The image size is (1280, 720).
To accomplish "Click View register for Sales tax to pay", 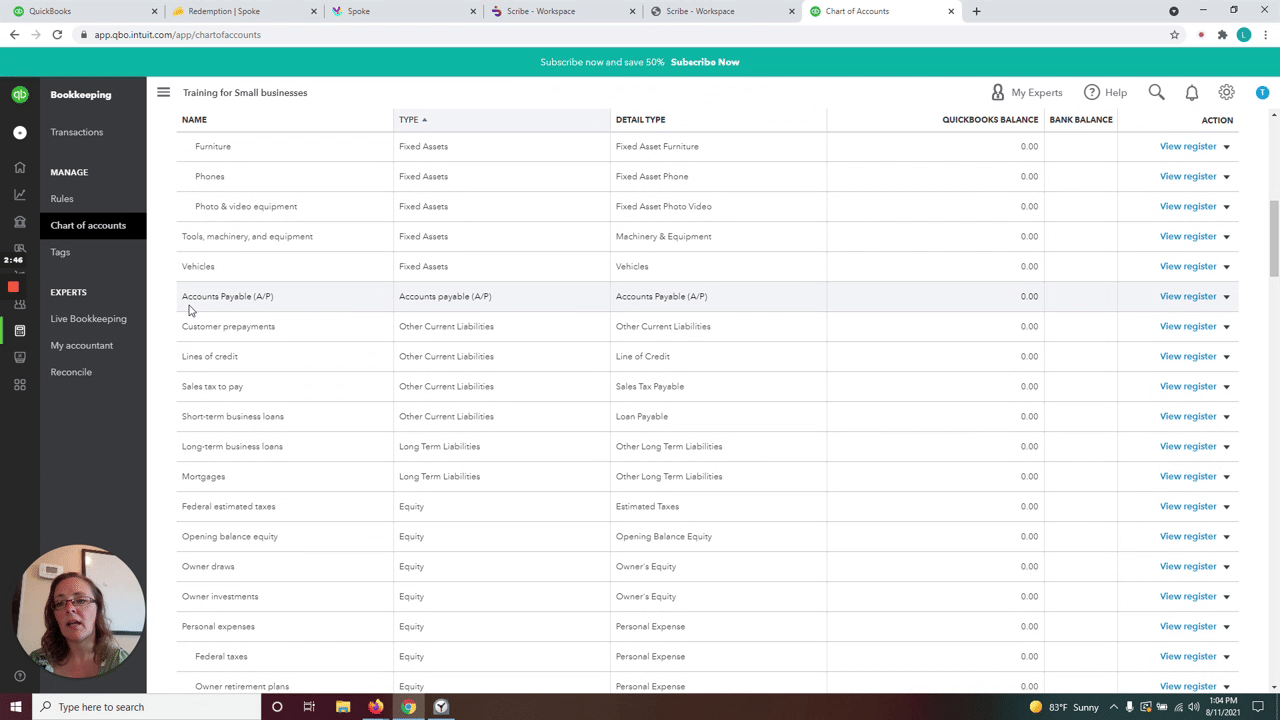I will coord(1187,386).
